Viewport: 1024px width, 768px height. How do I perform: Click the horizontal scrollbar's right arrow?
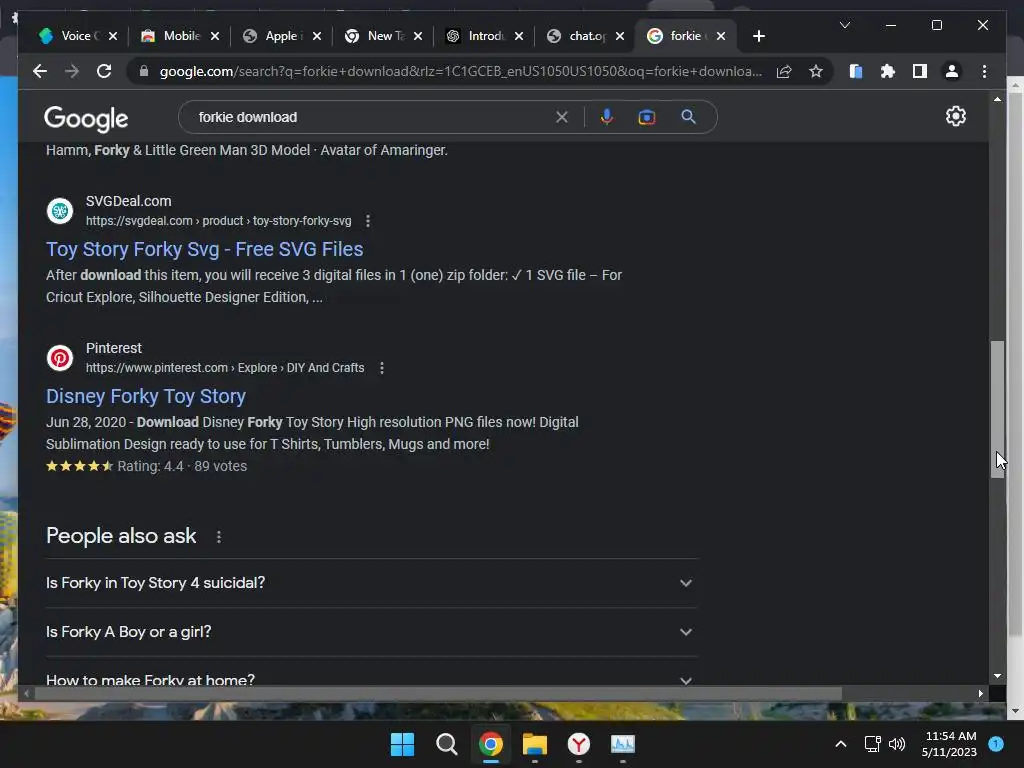981,694
